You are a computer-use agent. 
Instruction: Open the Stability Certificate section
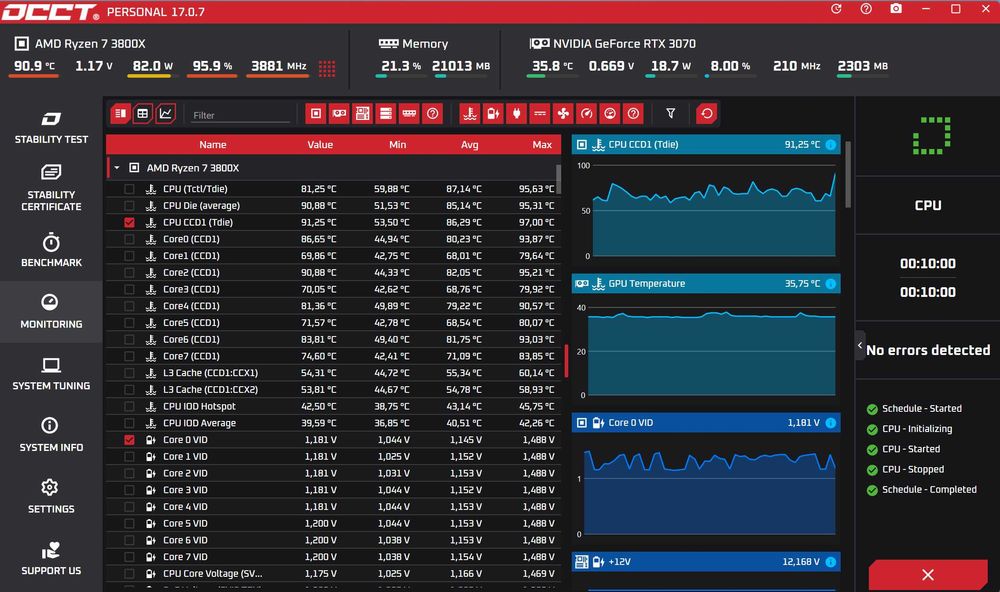[51, 188]
